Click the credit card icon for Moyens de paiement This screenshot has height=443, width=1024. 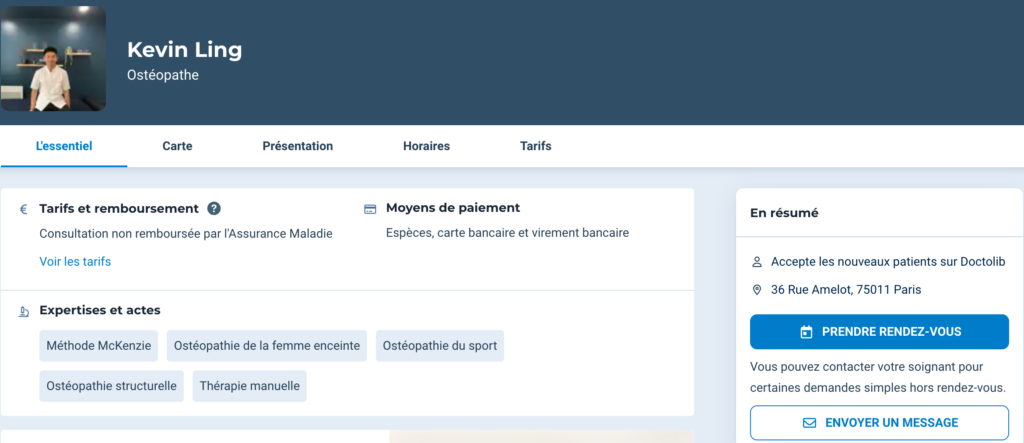point(370,209)
